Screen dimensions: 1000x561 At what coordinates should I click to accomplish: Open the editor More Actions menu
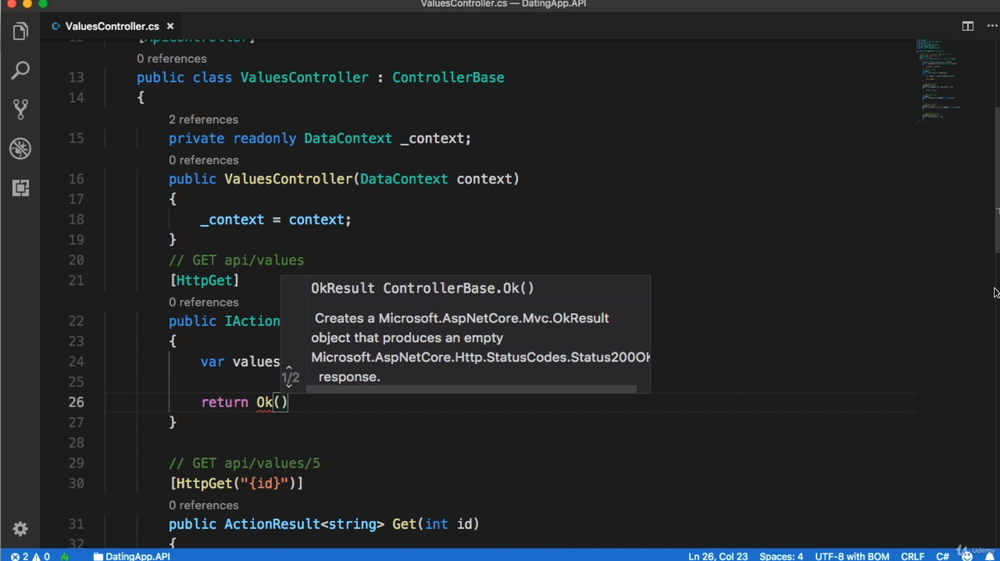[x=992, y=26]
